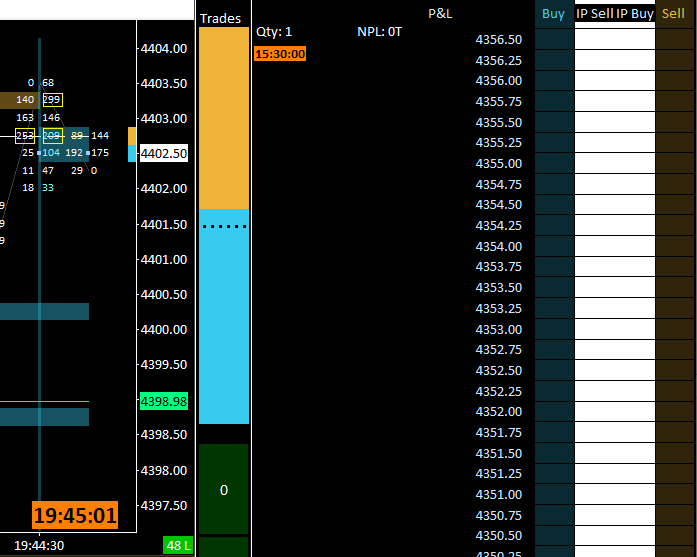This screenshot has height=557, width=697.
Task: Click the Buy column header
Action: click(553, 14)
